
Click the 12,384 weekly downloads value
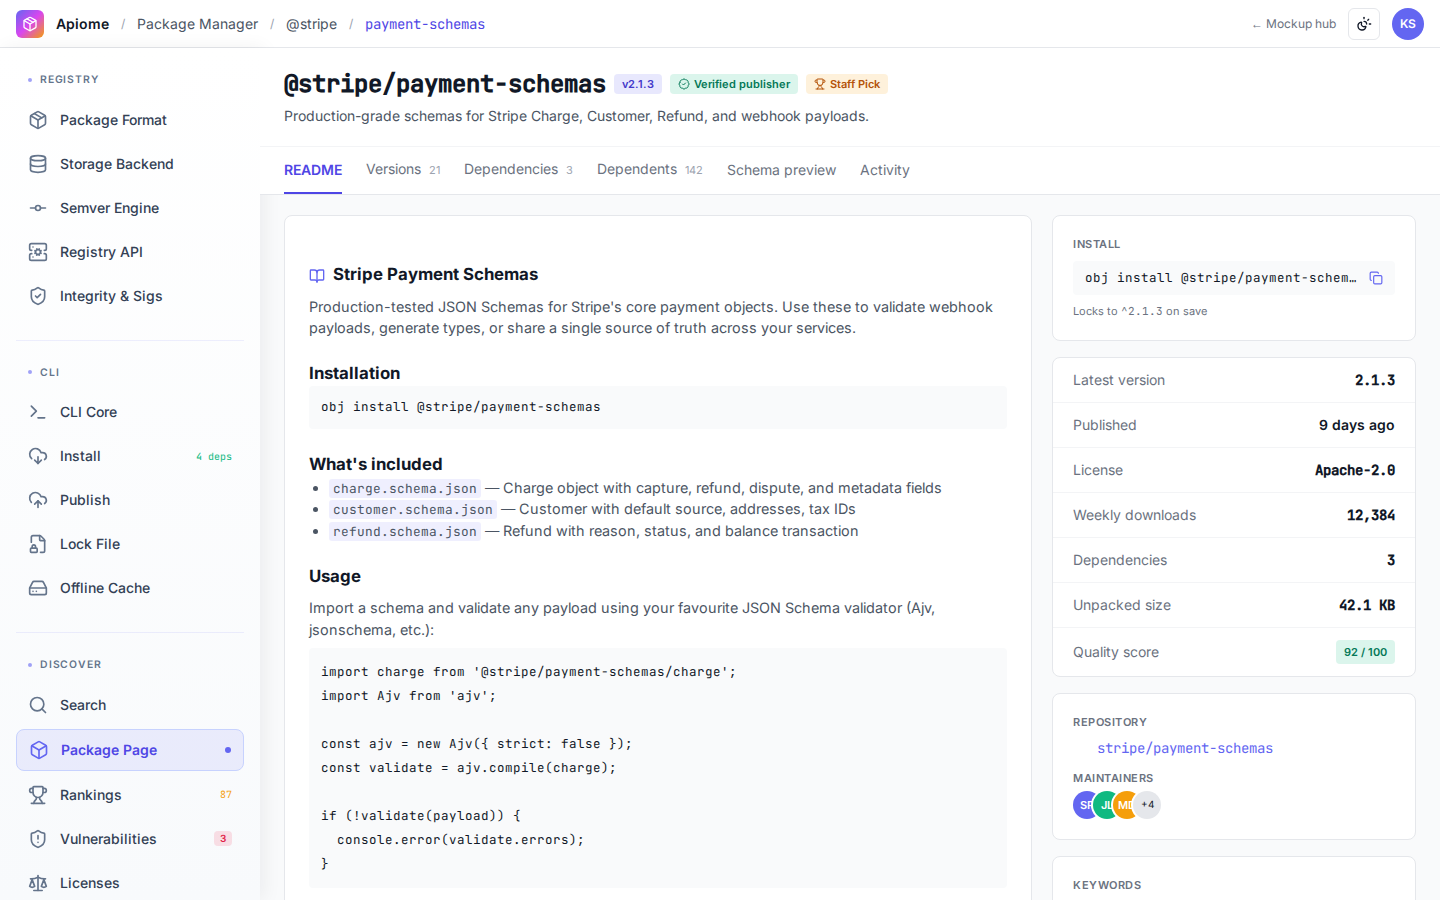click(x=1371, y=515)
